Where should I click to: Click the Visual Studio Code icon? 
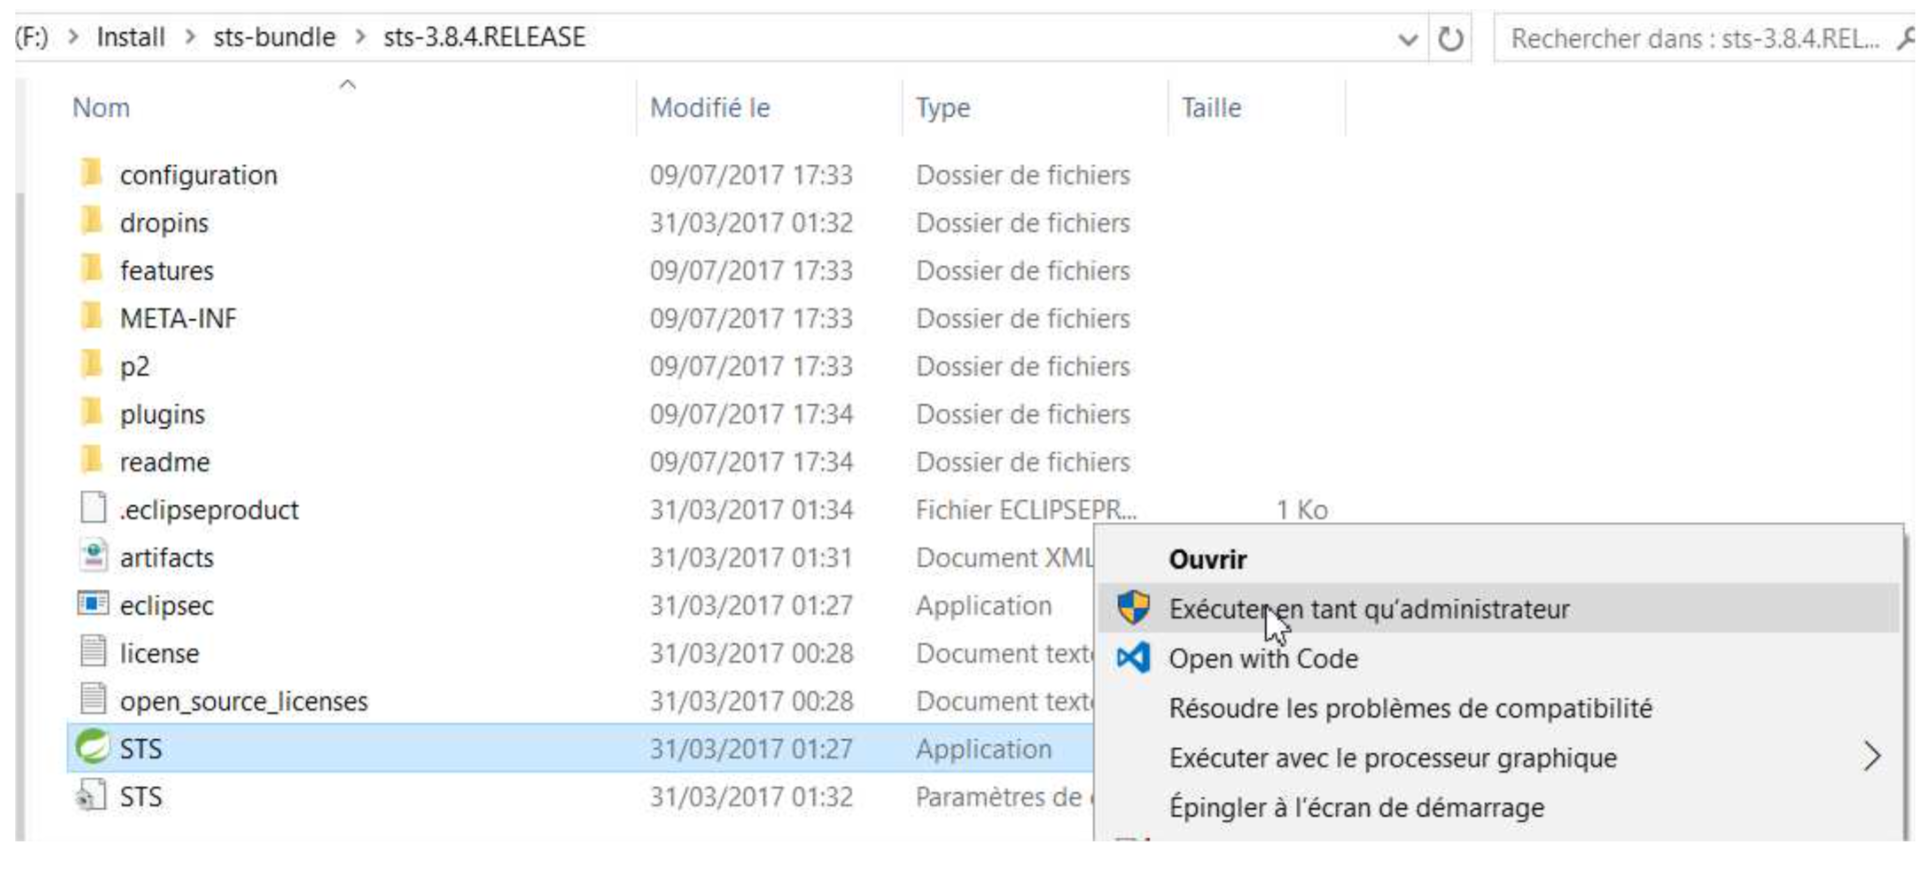(1133, 658)
